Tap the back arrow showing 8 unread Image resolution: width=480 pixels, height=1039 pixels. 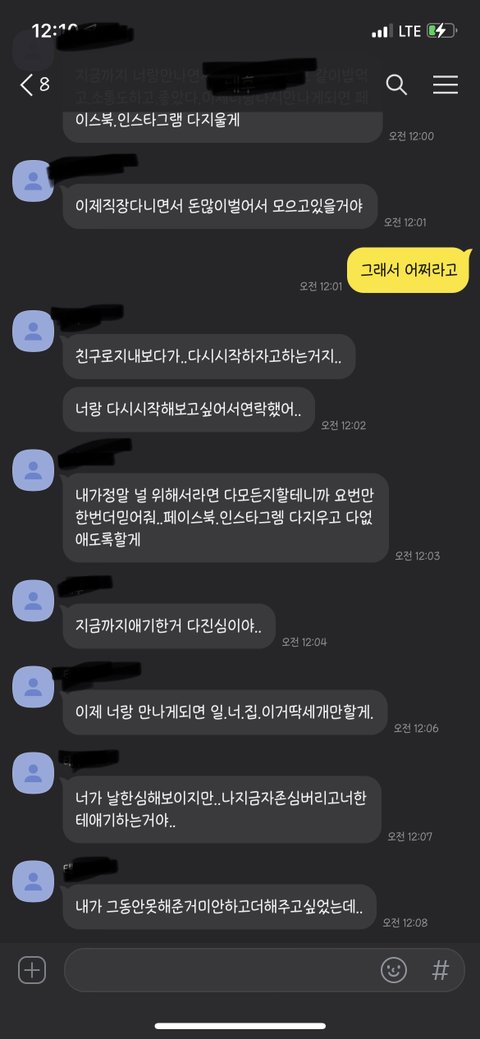[35, 85]
